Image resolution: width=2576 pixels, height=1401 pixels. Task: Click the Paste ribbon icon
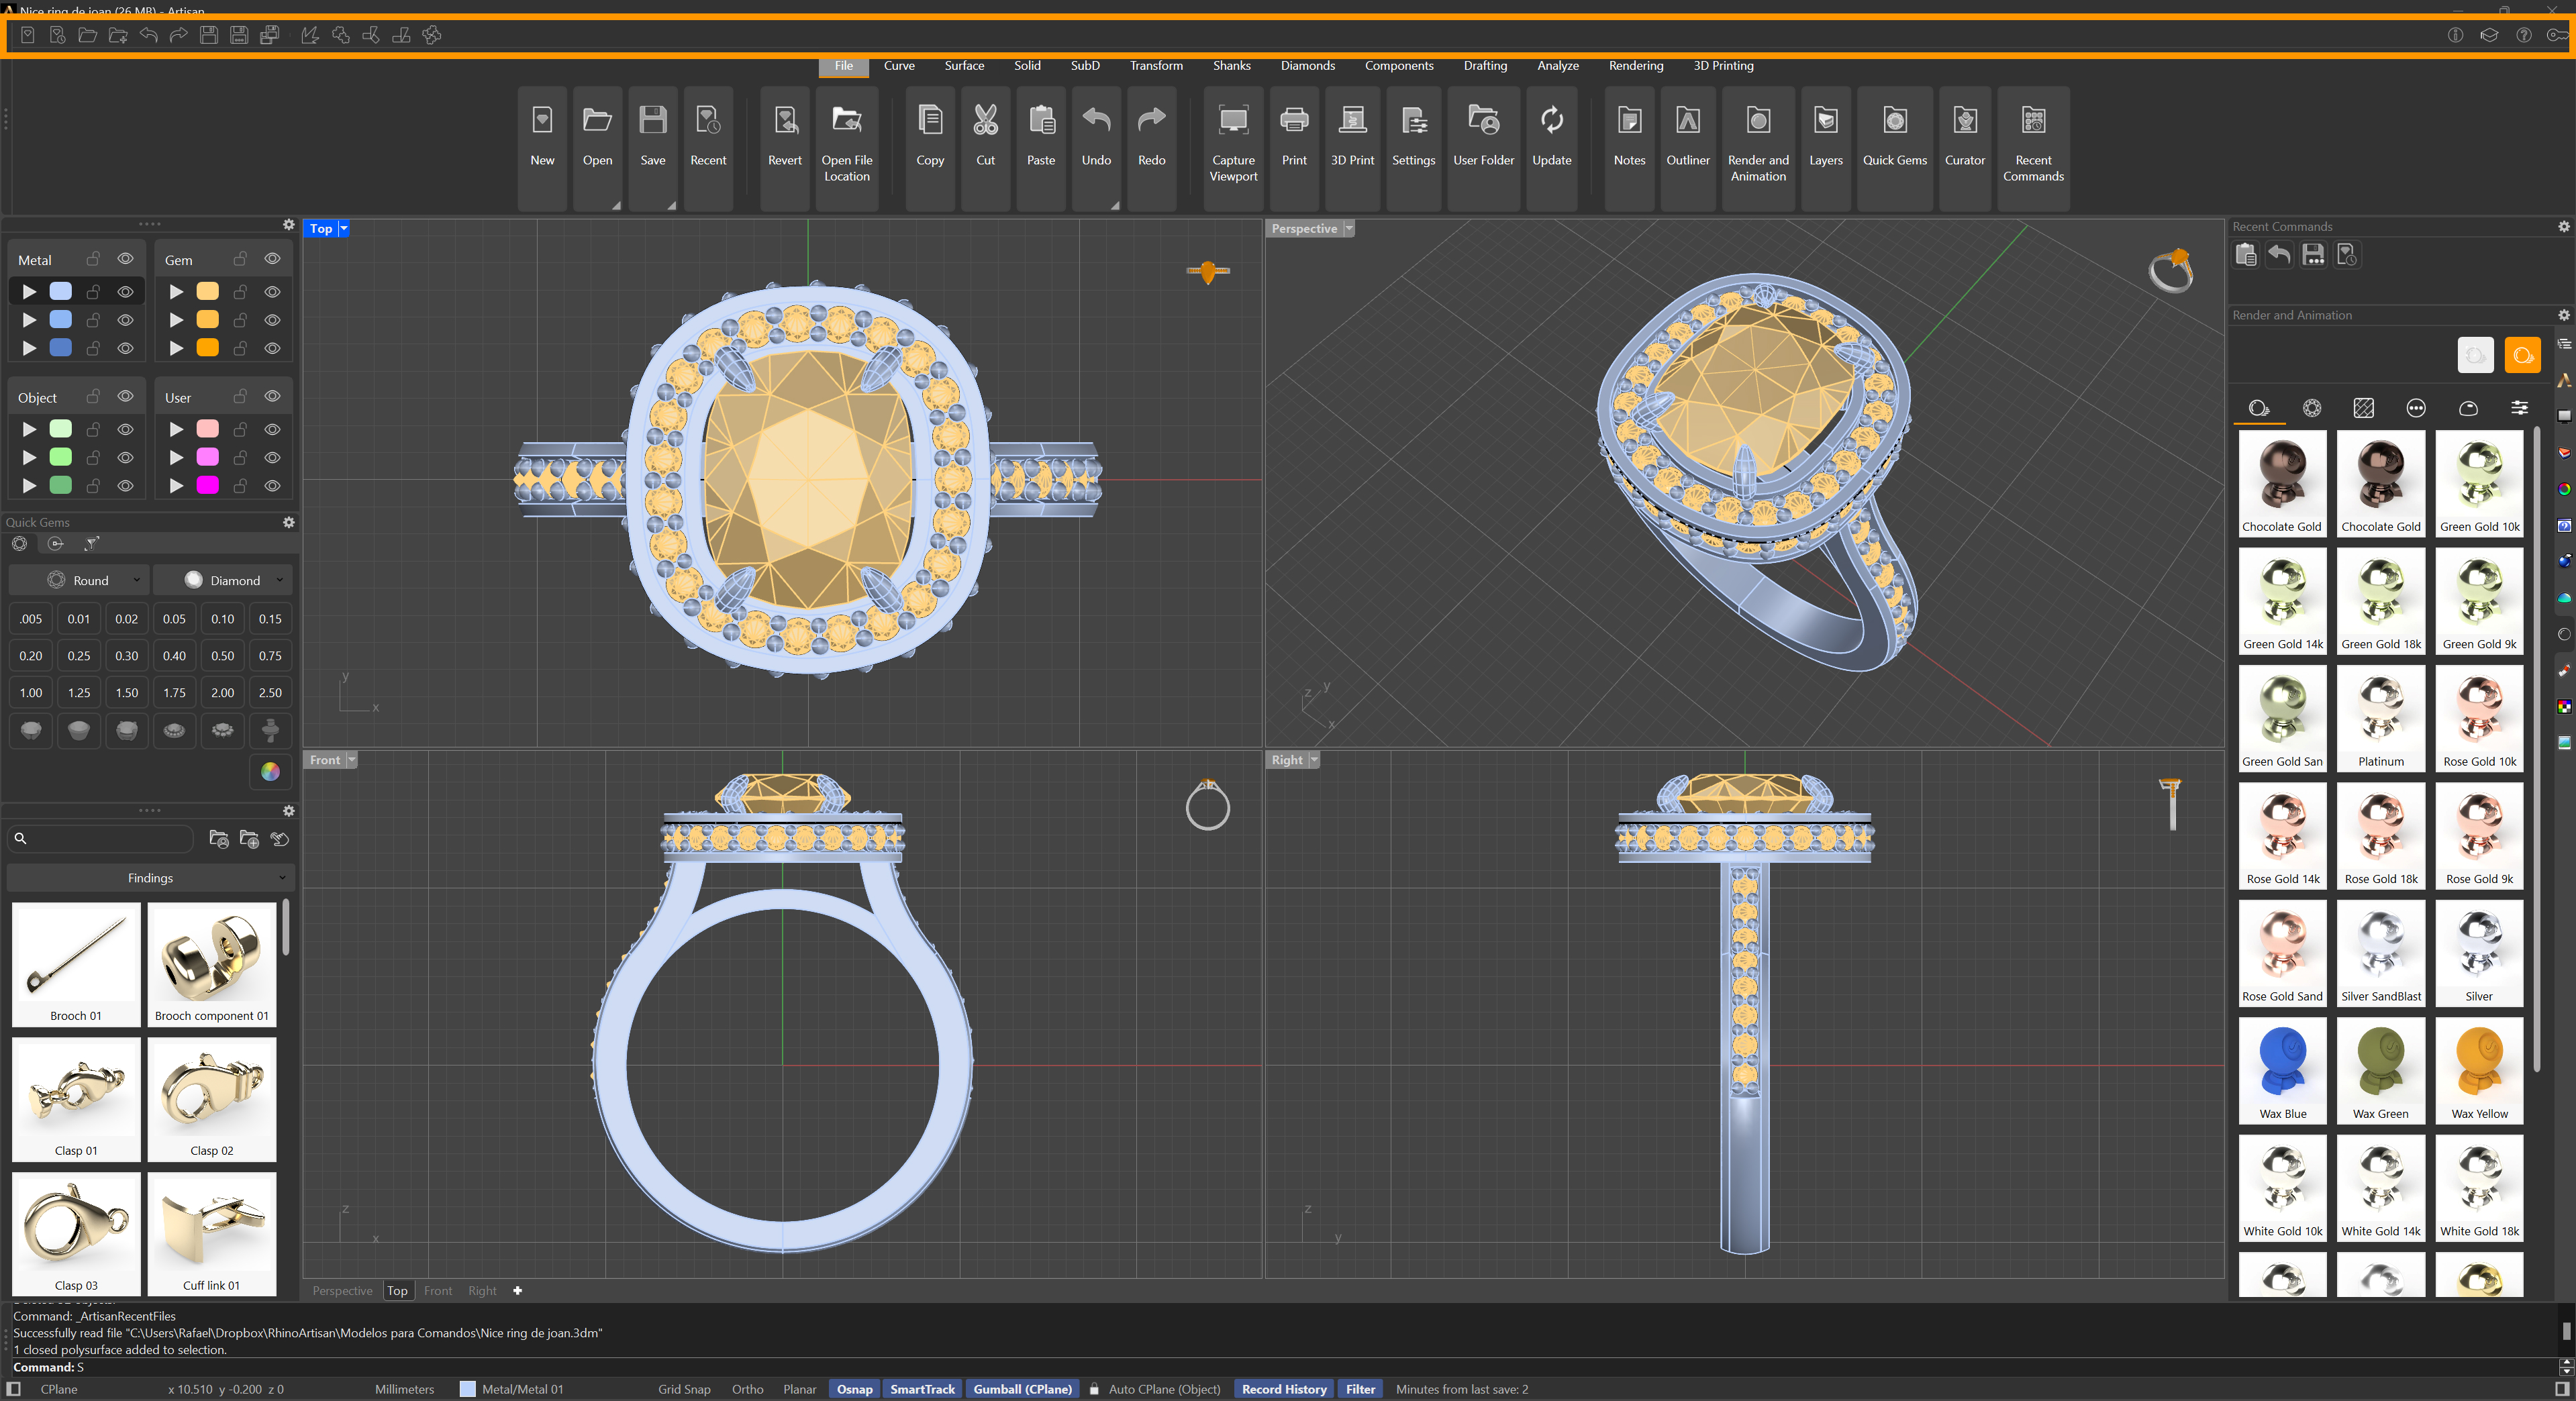1041,121
